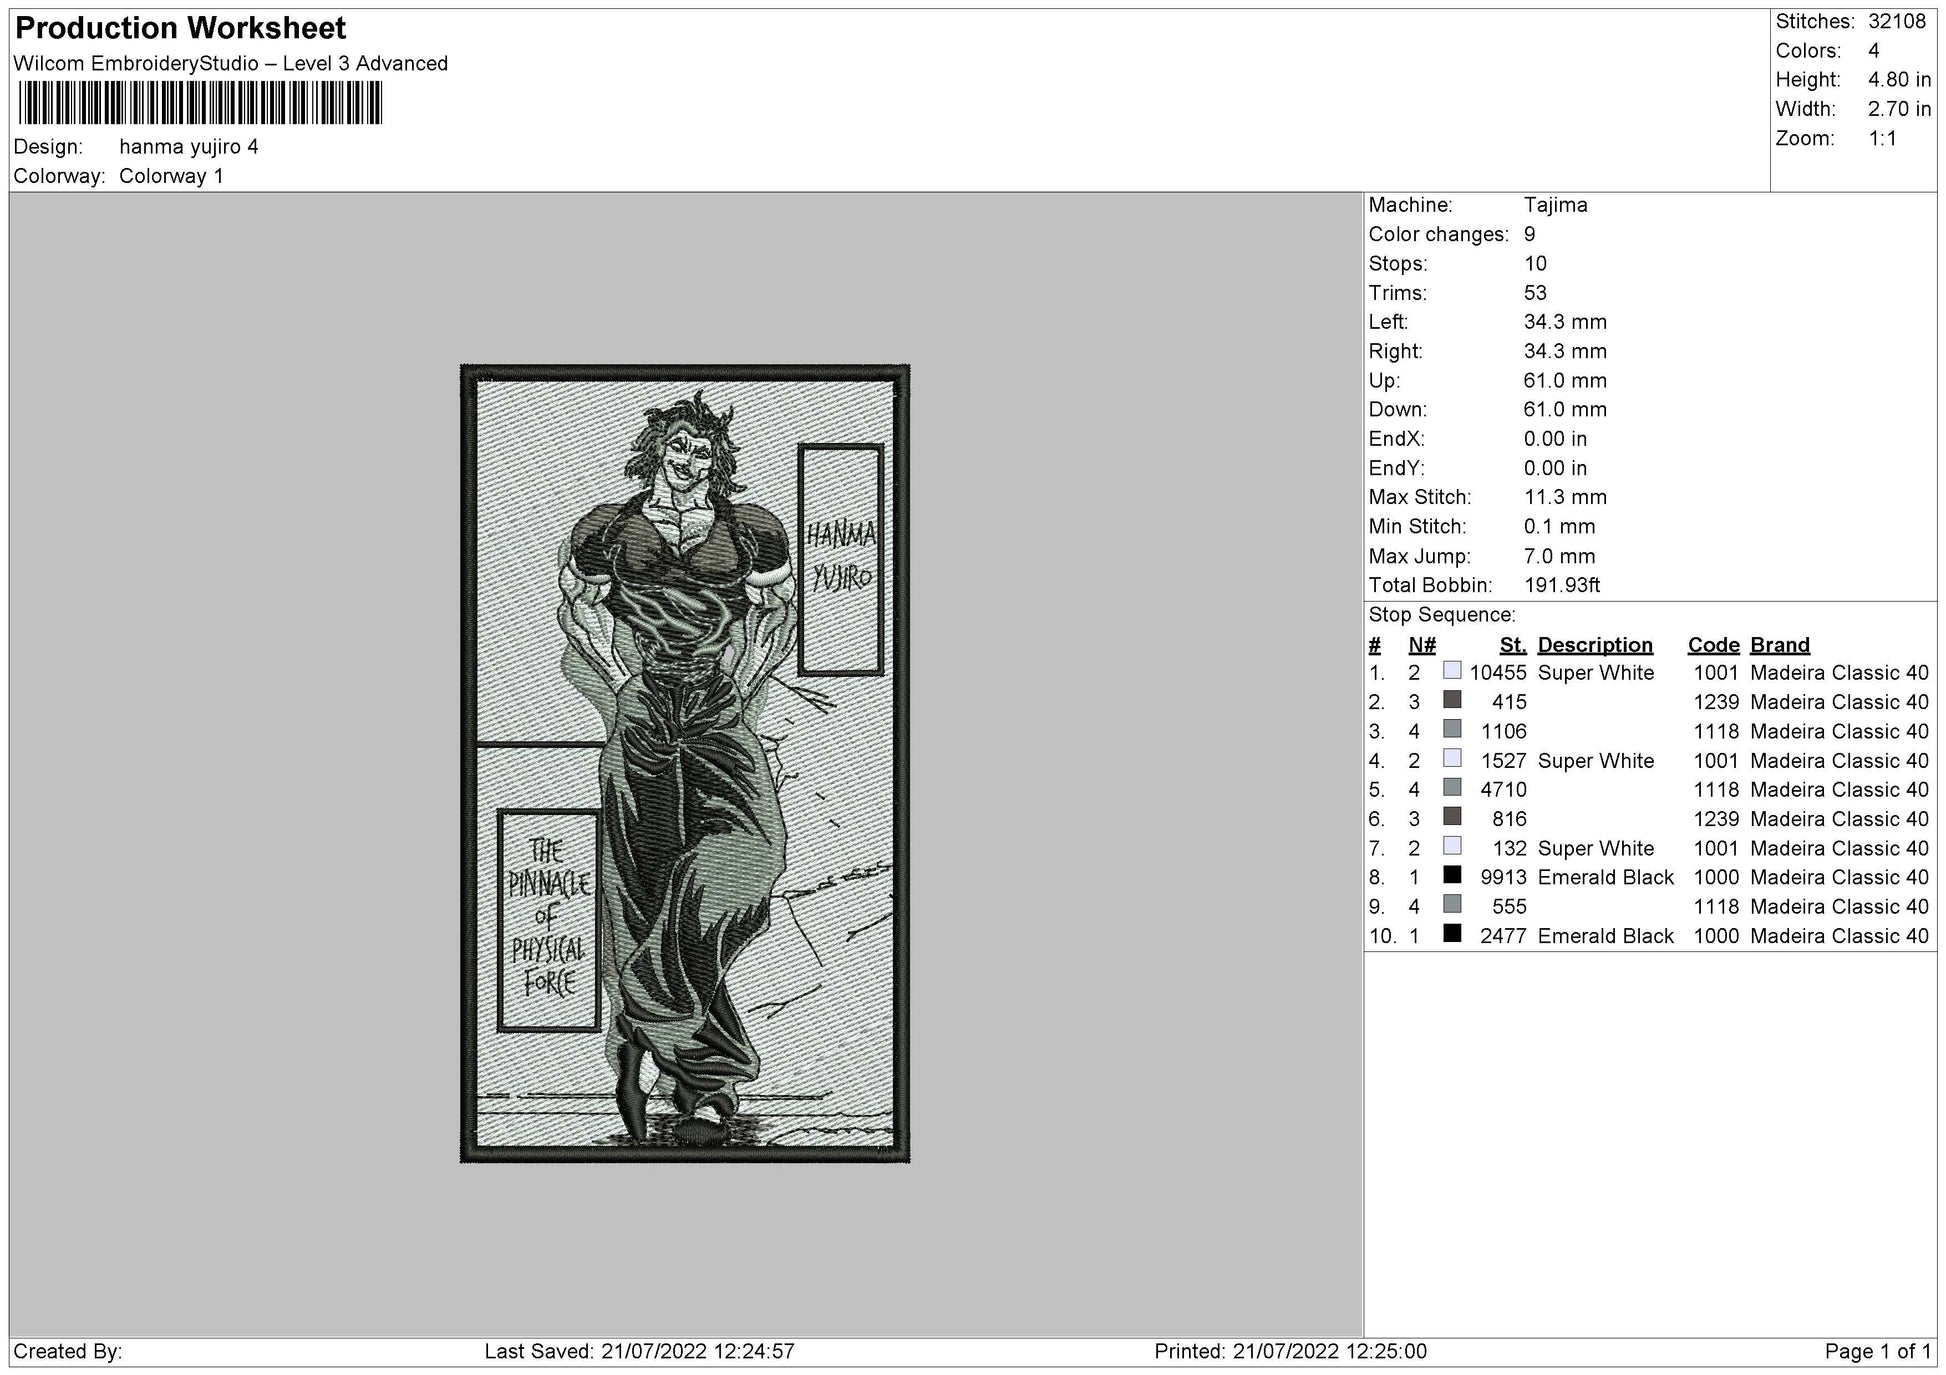1946x1375 pixels.
Task: Click the Emerald Black swatch in row 8
Action: click(1452, 875)
